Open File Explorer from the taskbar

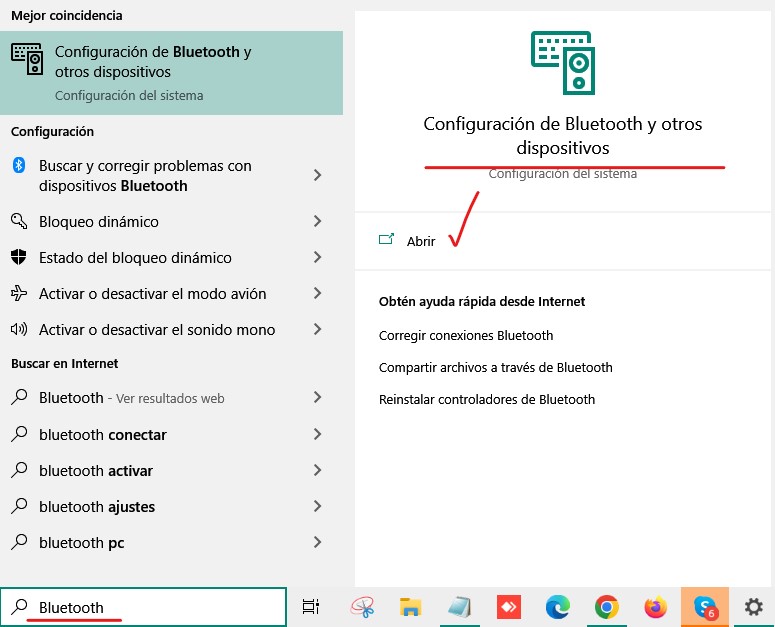410,606
